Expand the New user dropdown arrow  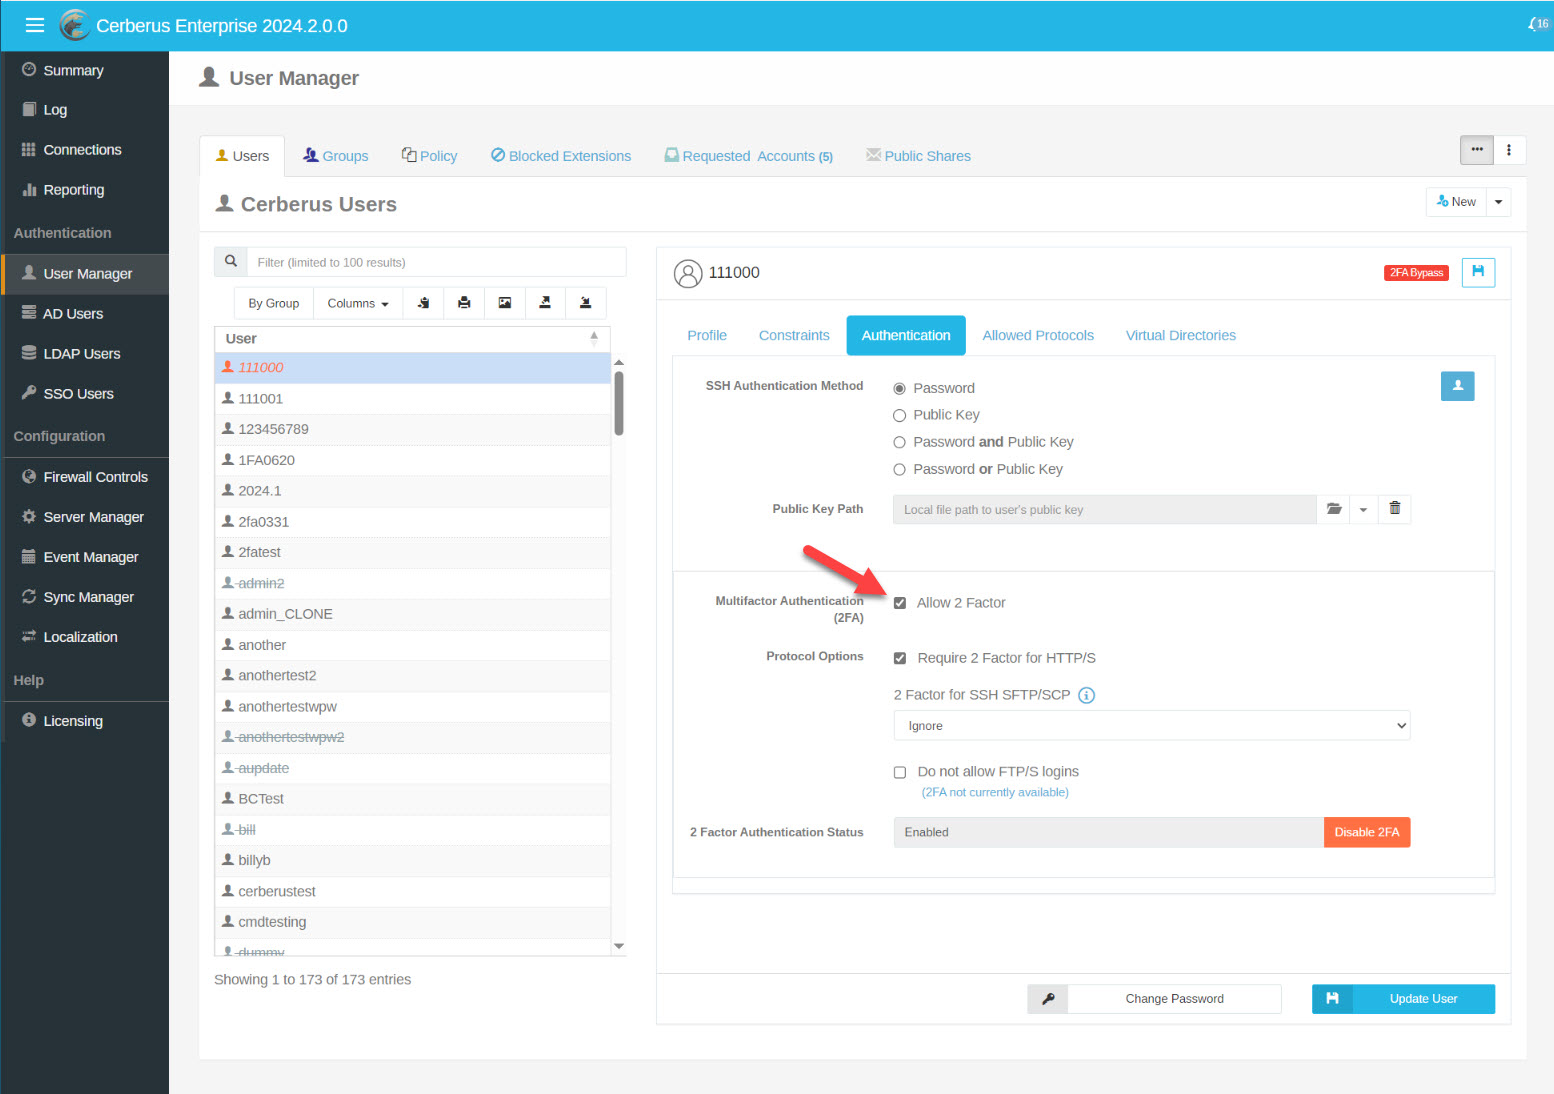point(1498,202)
